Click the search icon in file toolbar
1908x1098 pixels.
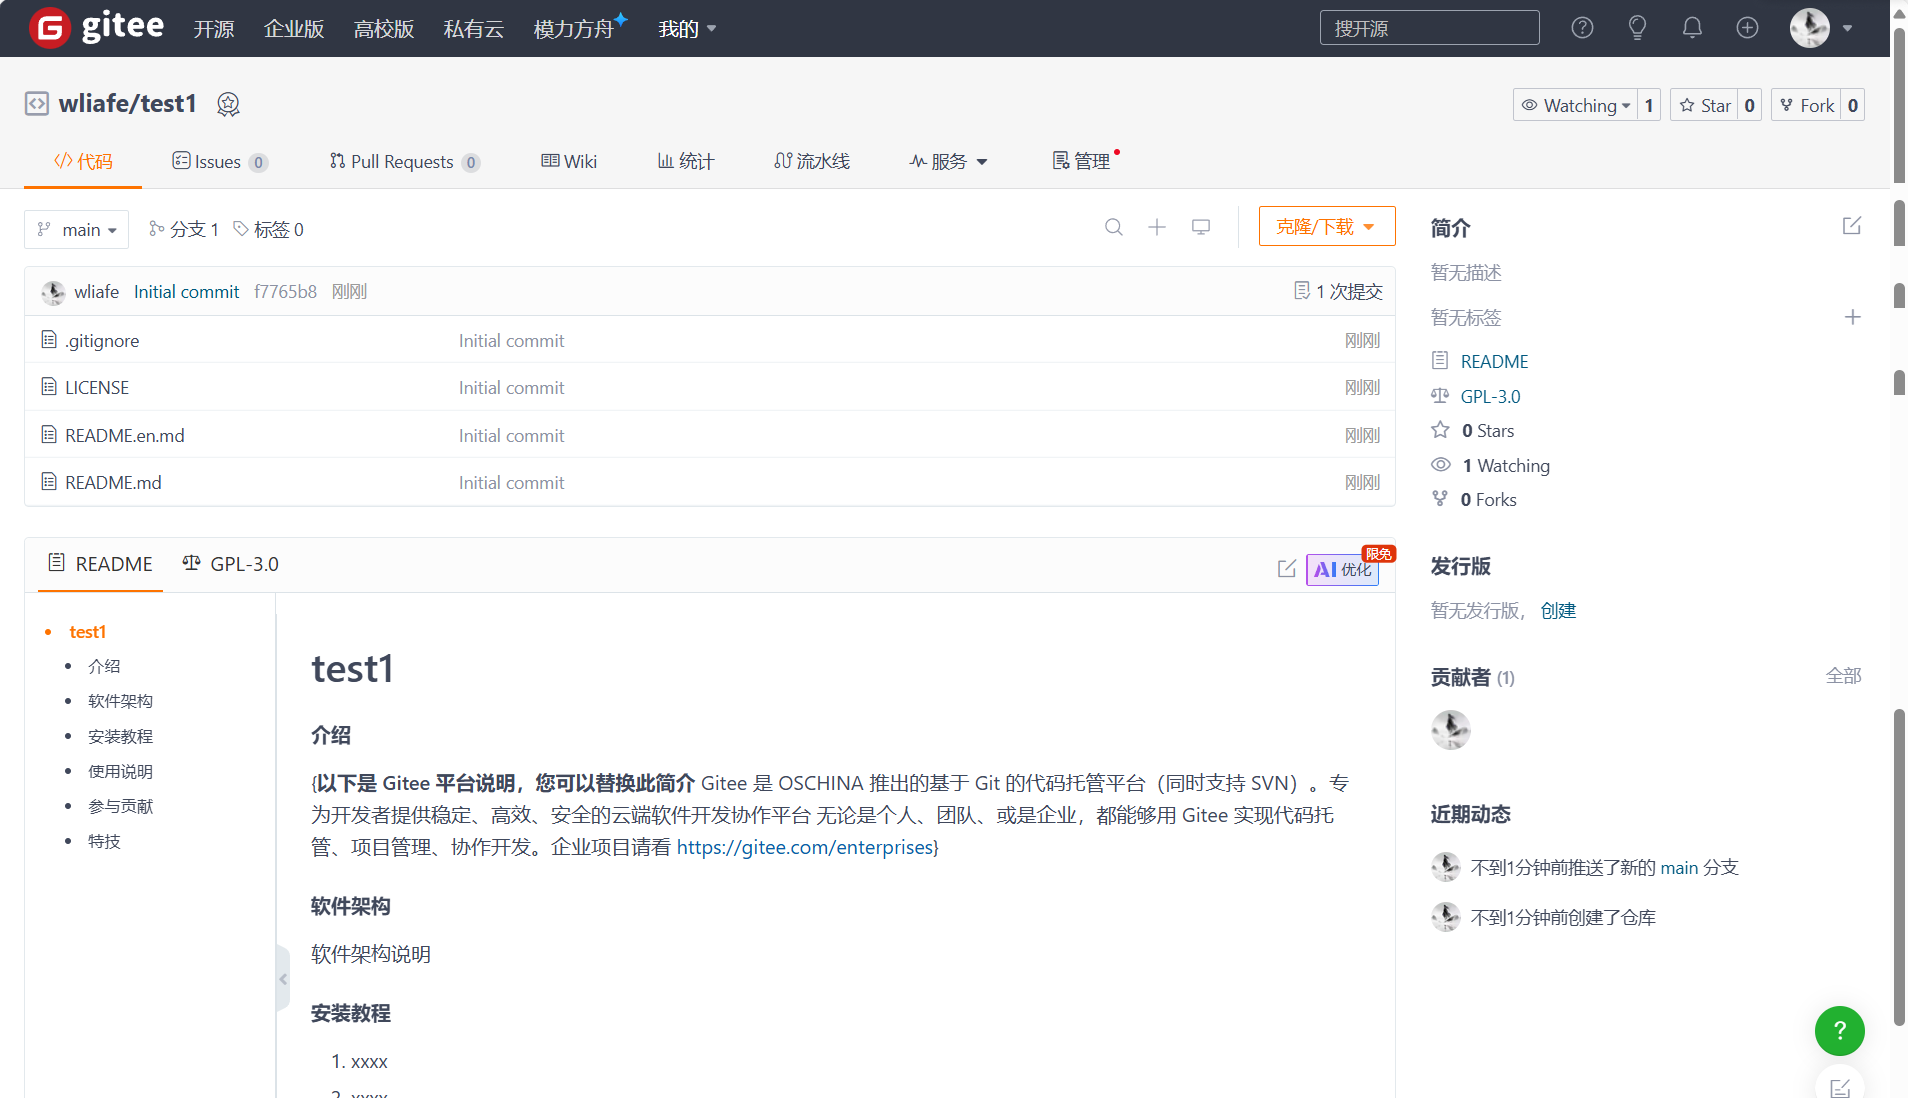click(1113, 228)
